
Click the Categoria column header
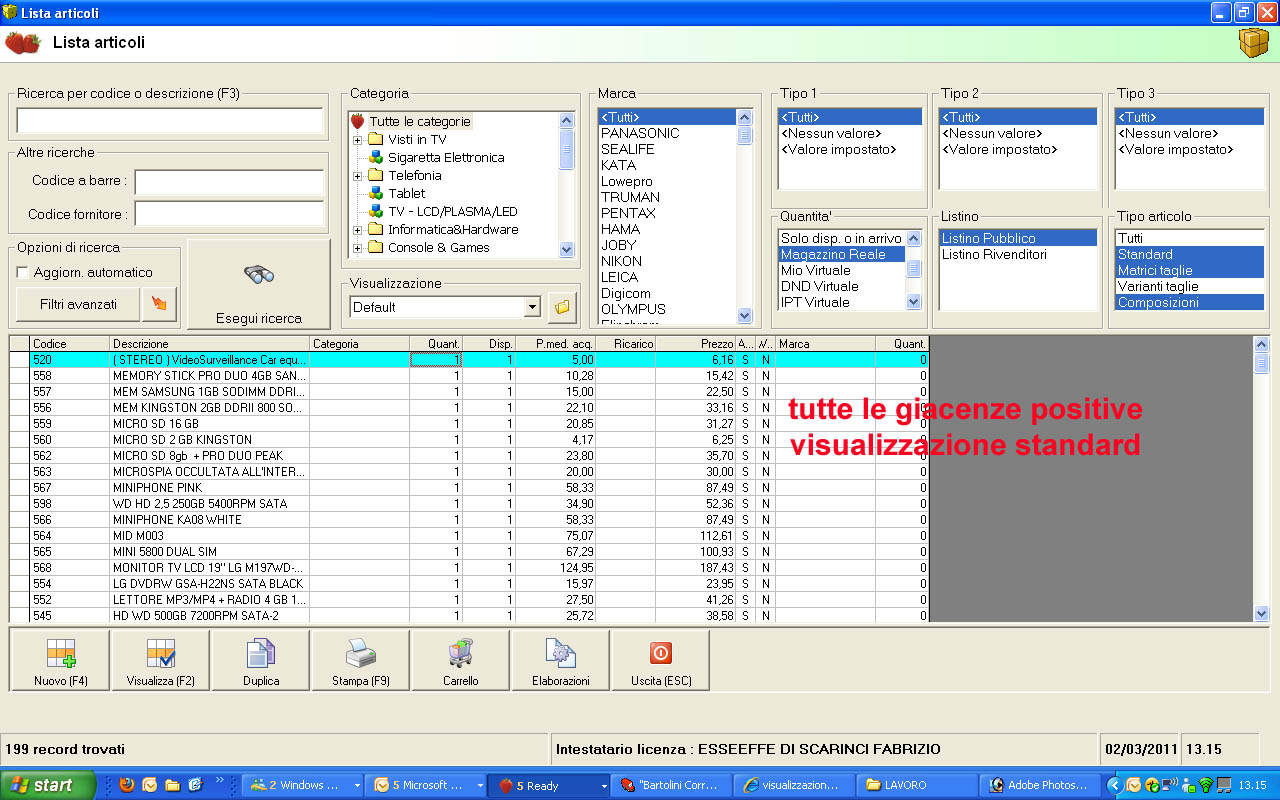360,343
